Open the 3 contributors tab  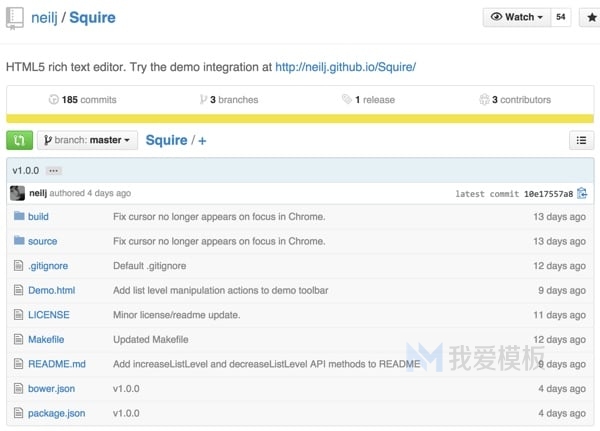click(x=515, y=100)
